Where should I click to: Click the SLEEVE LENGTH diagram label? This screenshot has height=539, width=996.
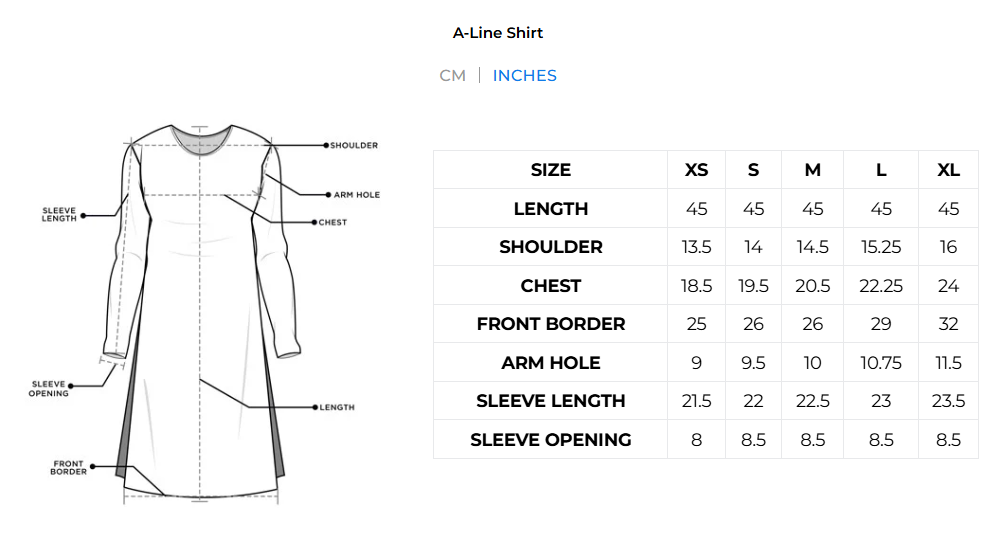click(59, 214)
